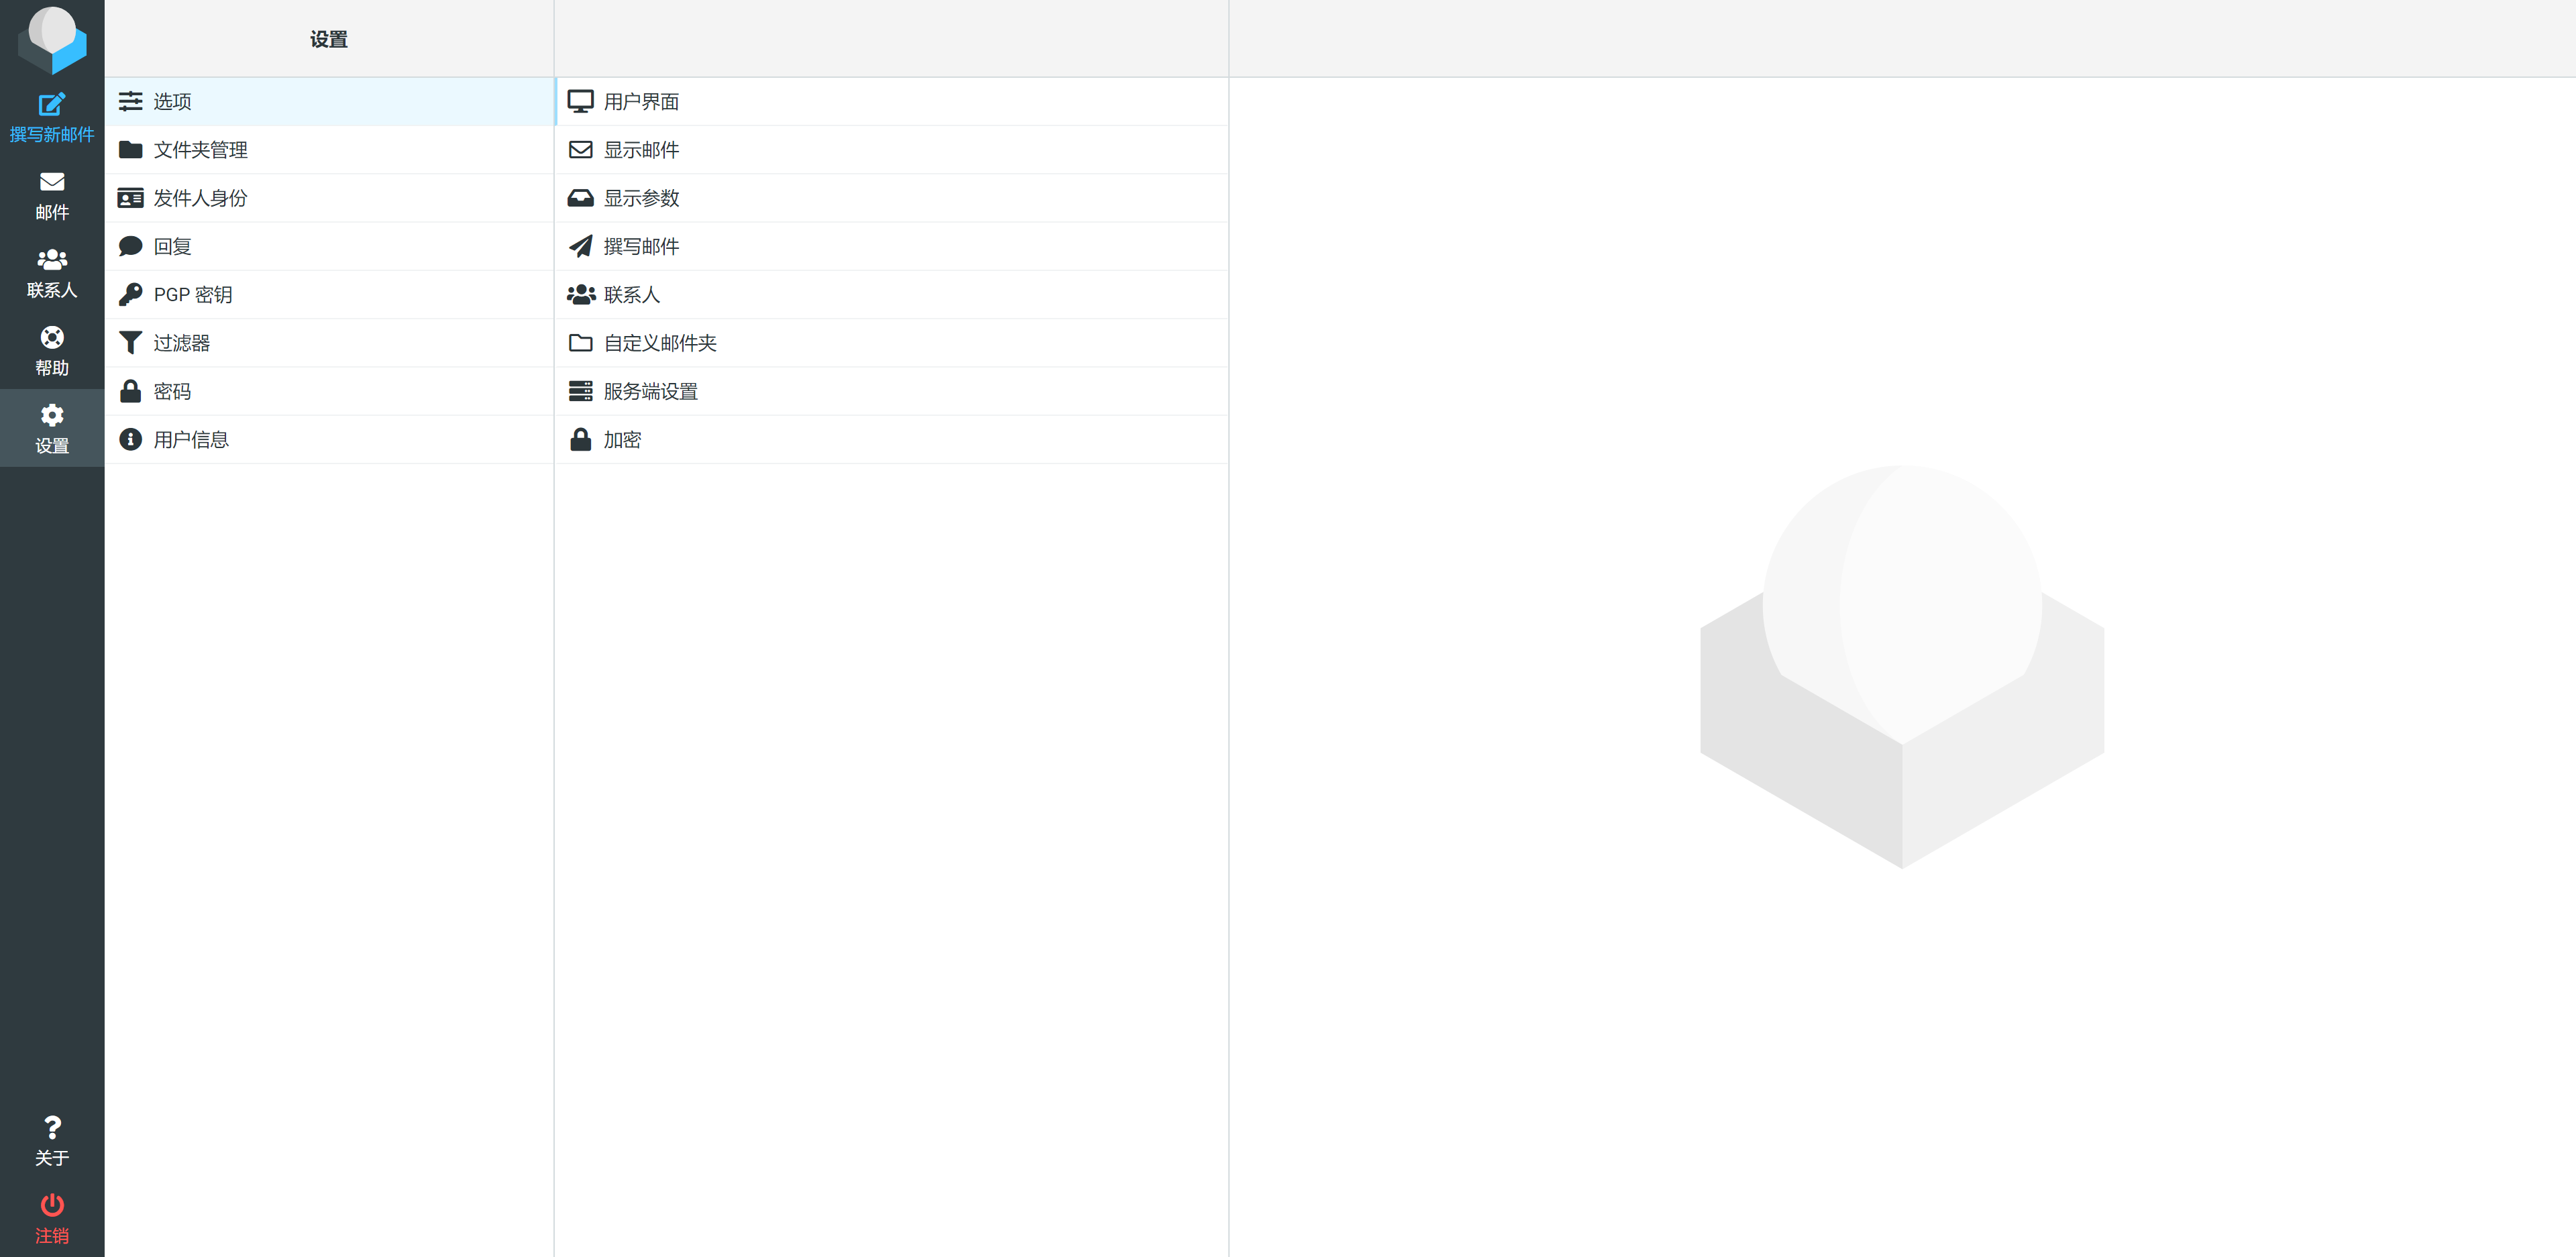Open the Responses (回复) settings
The image size is (2576, 1257).
coord(172,247)
